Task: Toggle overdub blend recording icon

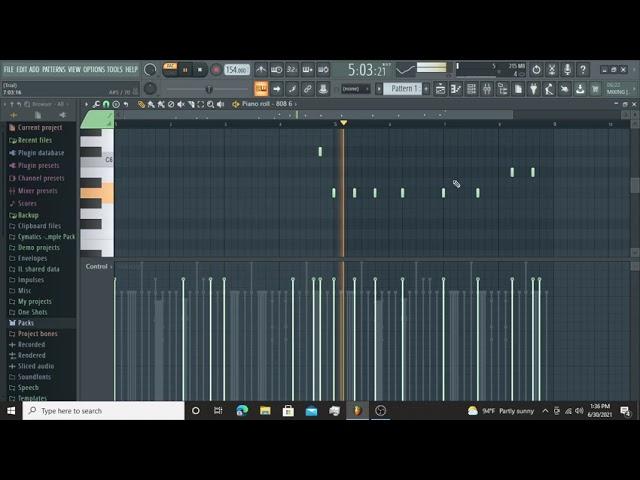Action: (307, 70)
